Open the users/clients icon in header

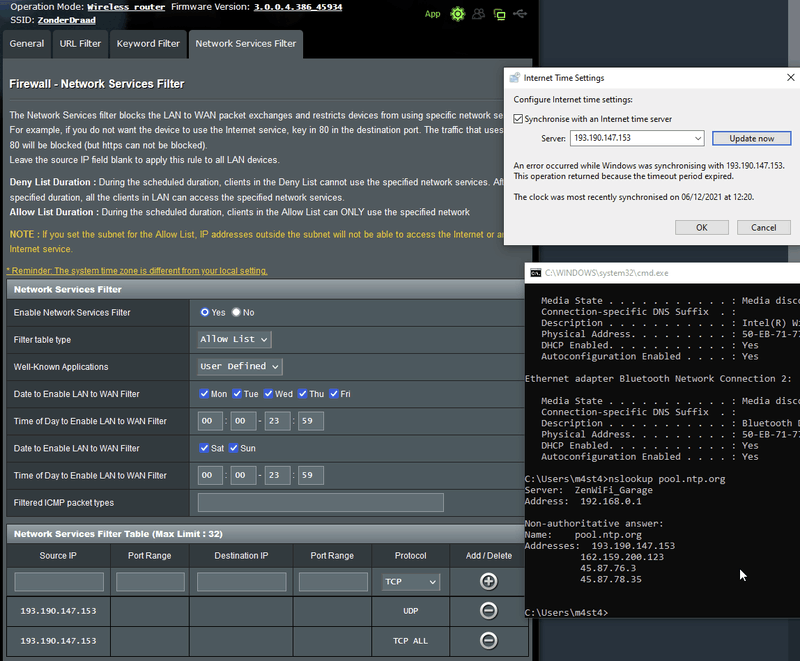[x=478, y=14]
